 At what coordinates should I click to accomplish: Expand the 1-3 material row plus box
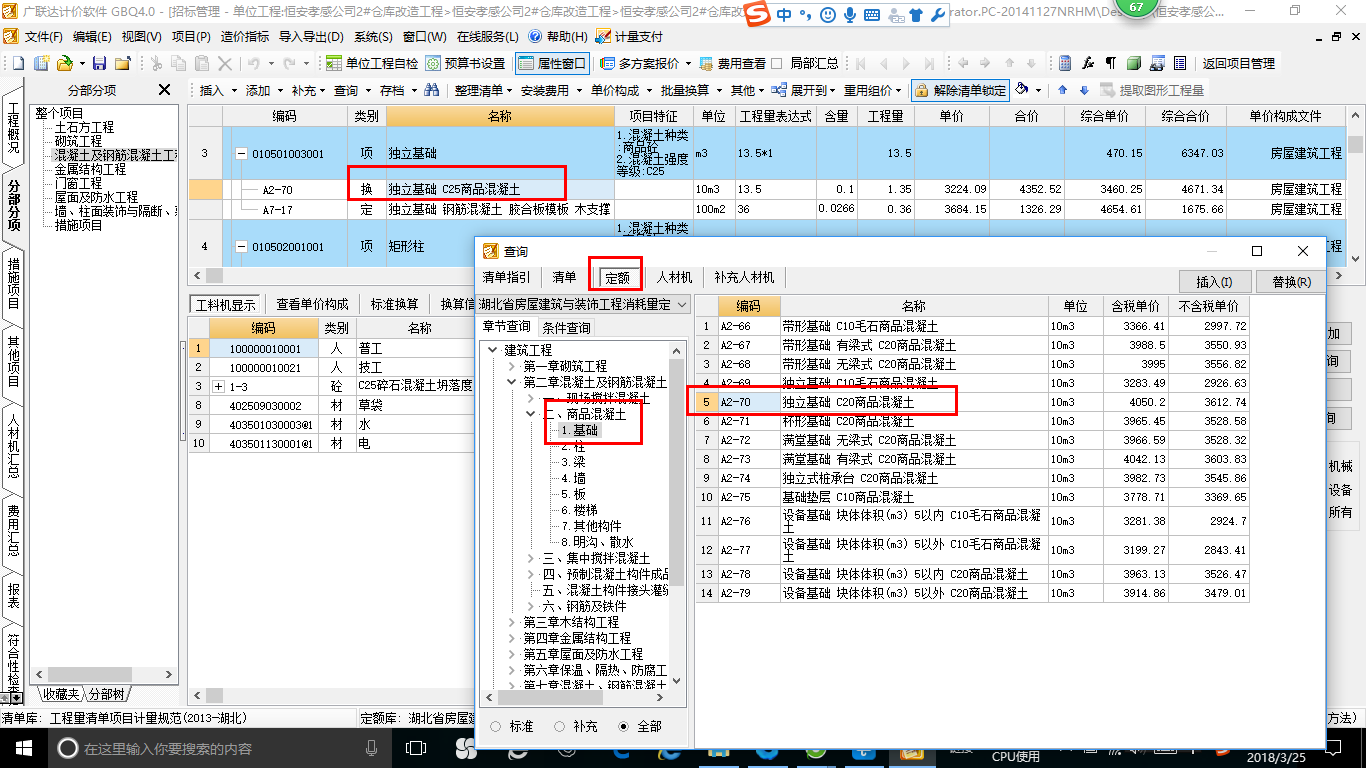coord(219,385)
